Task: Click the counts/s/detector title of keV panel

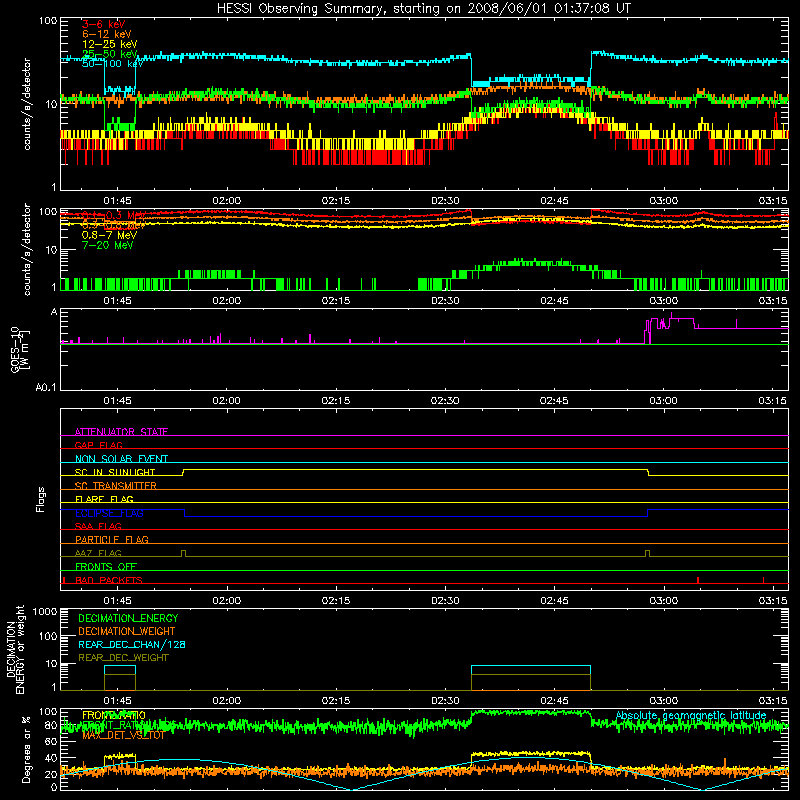Action: [27, 104]
